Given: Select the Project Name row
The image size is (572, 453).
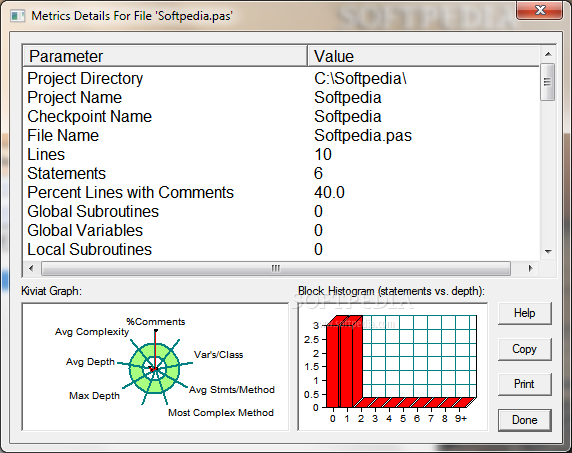Looking at the screenshot, I should [281, 97].
